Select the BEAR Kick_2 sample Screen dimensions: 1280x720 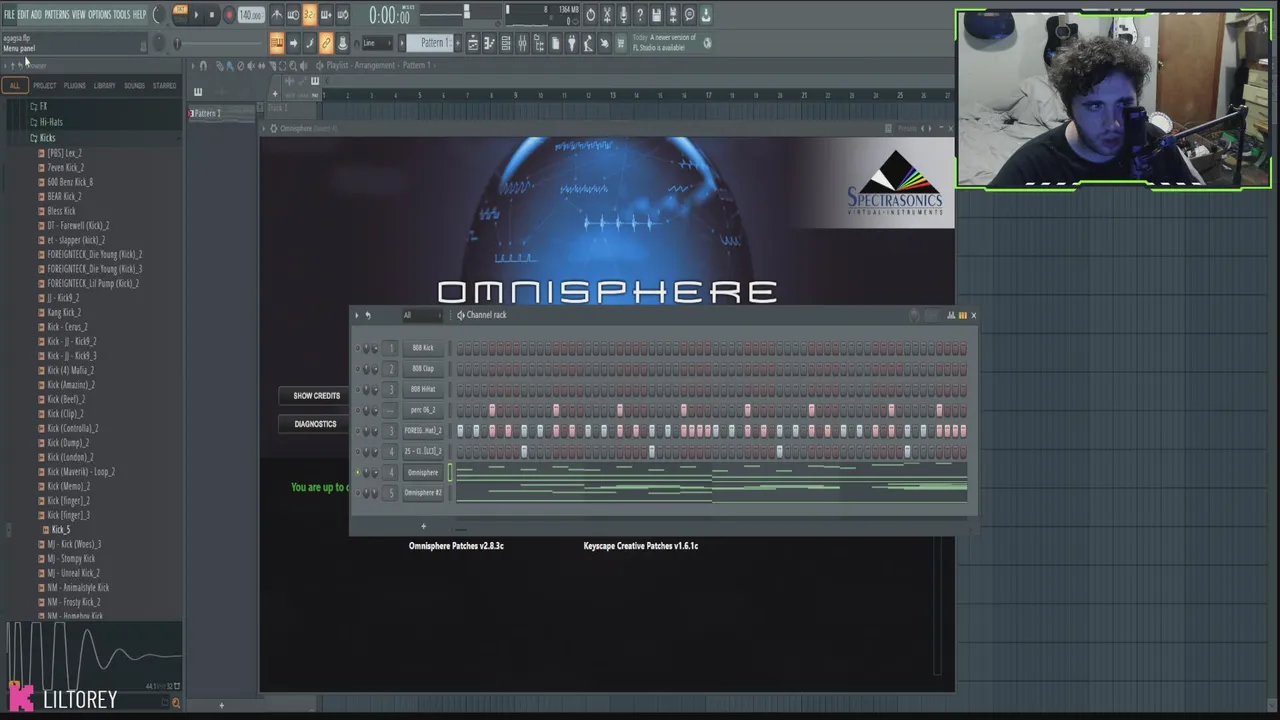(x=64, y=197)
